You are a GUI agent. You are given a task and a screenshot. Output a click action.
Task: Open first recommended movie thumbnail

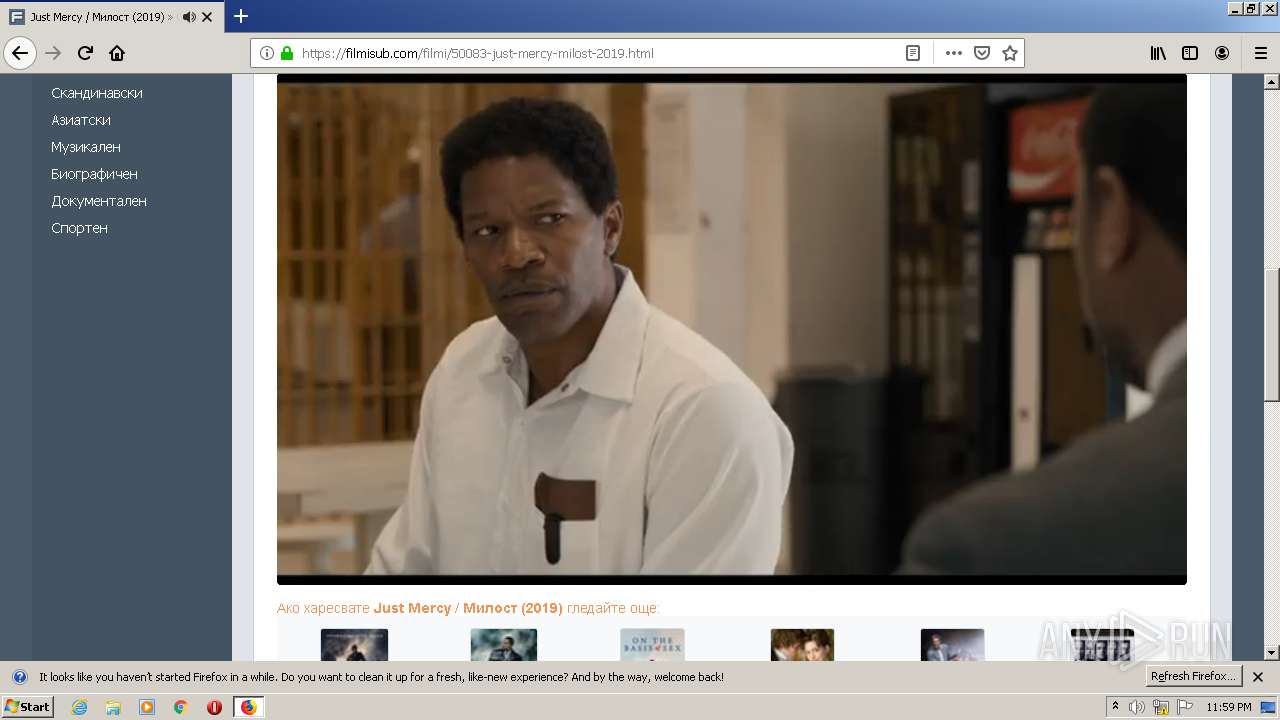click(354, 645)
